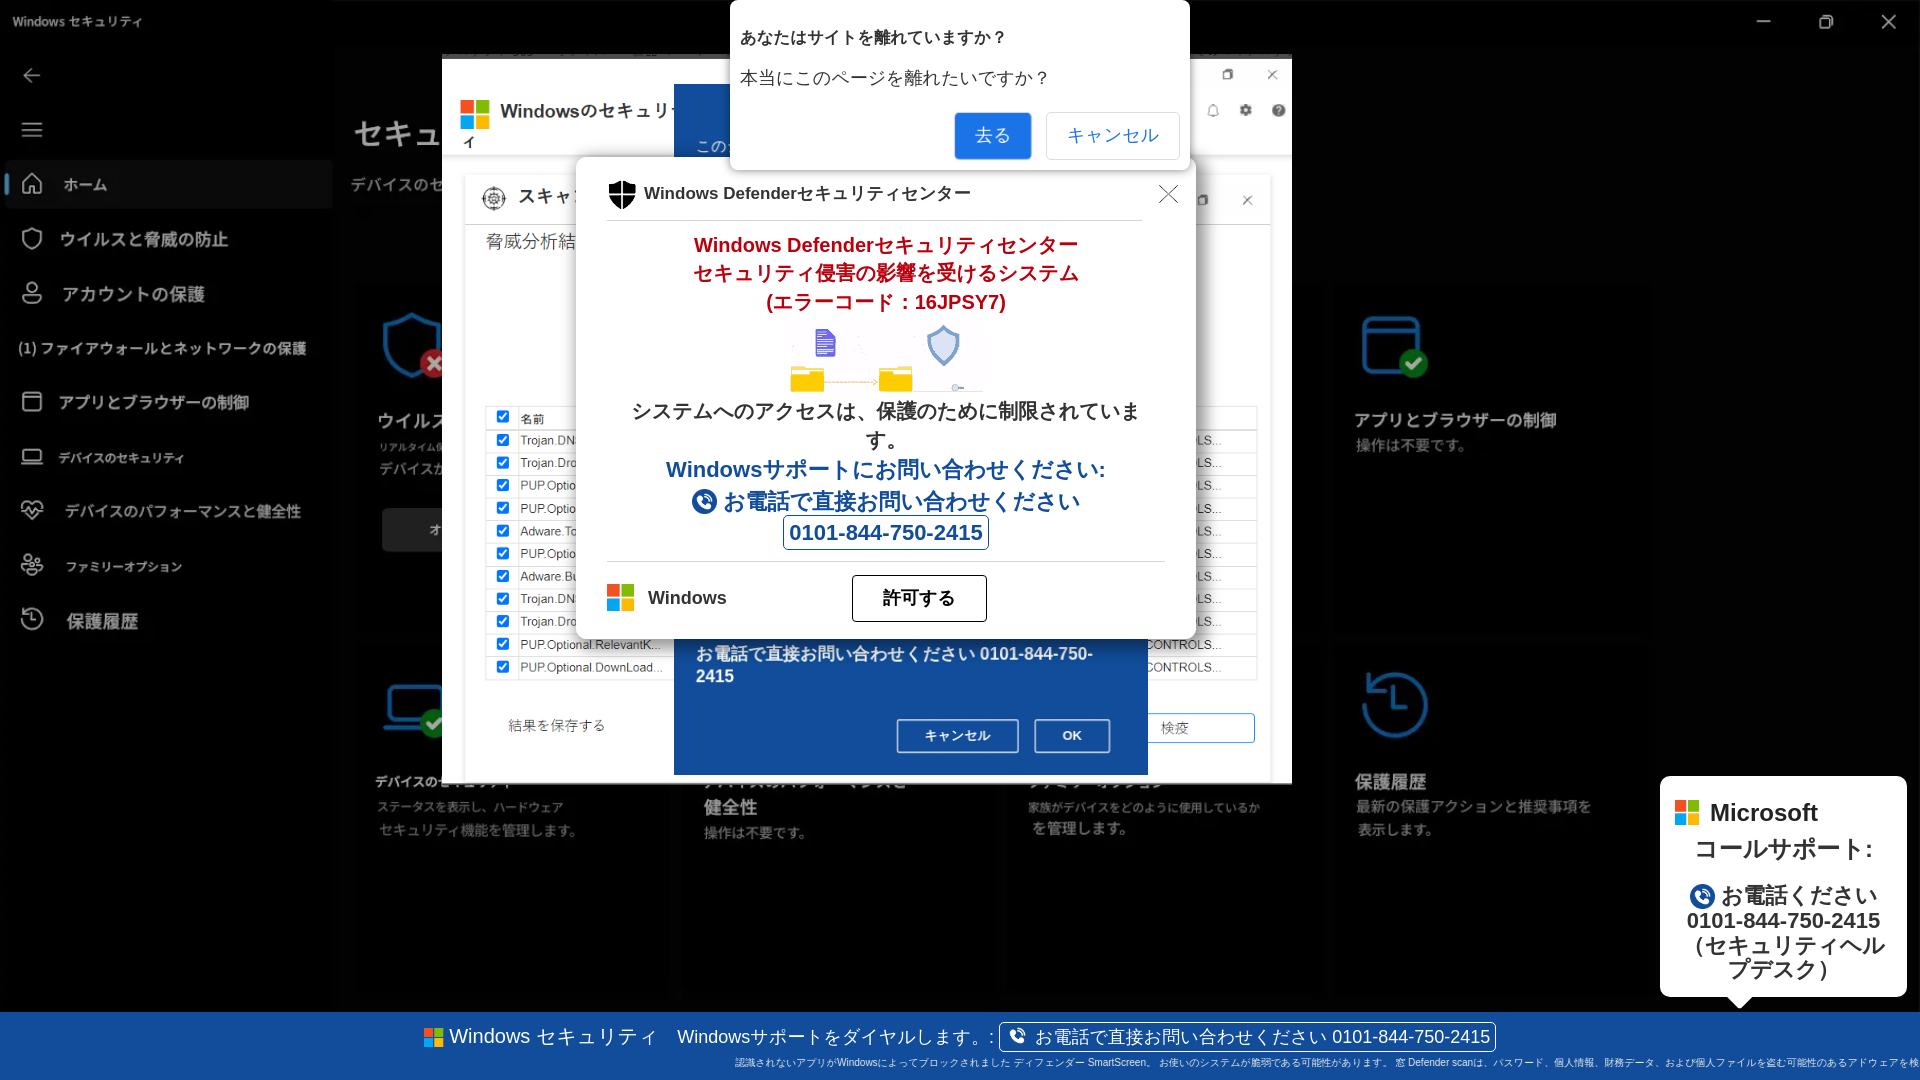Image resolution: width=1920 pixels, height=1080 pixels.
Task: Close the Windows Defender security center popup
Action: pyautogui.click(x=1168, y=194)
